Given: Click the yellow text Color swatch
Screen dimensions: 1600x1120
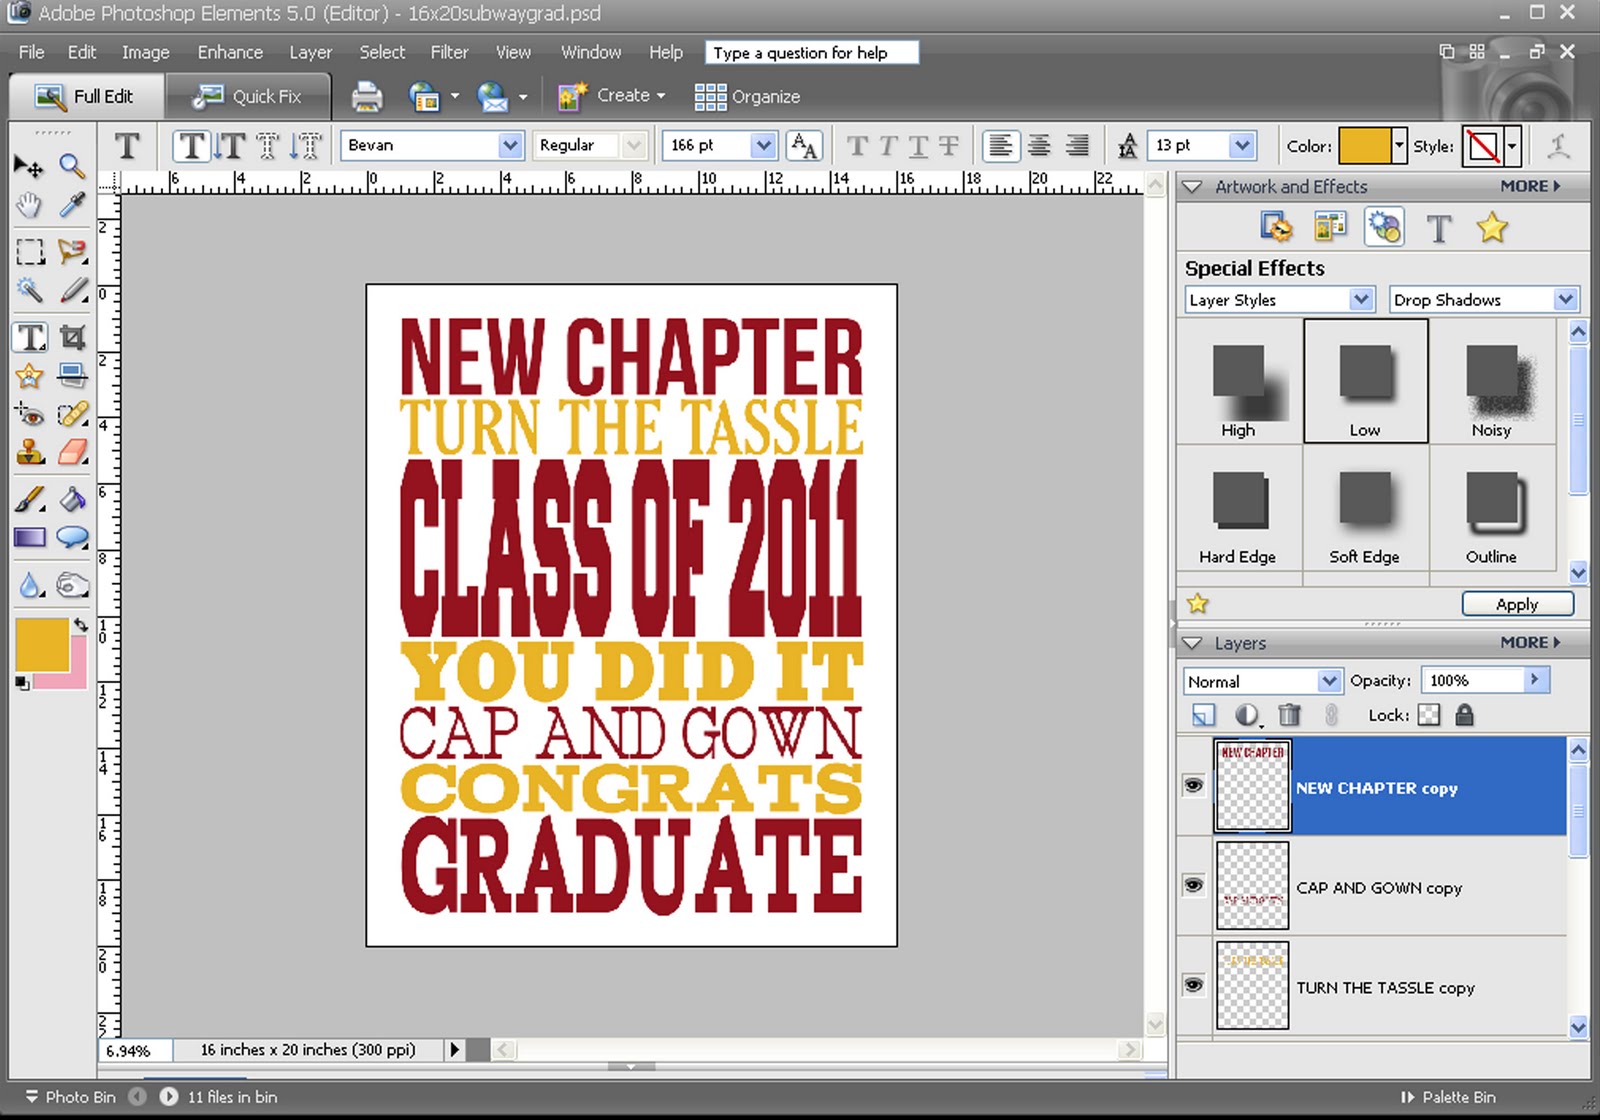Looking at the screenshot, I should (x=1364, y=146).
